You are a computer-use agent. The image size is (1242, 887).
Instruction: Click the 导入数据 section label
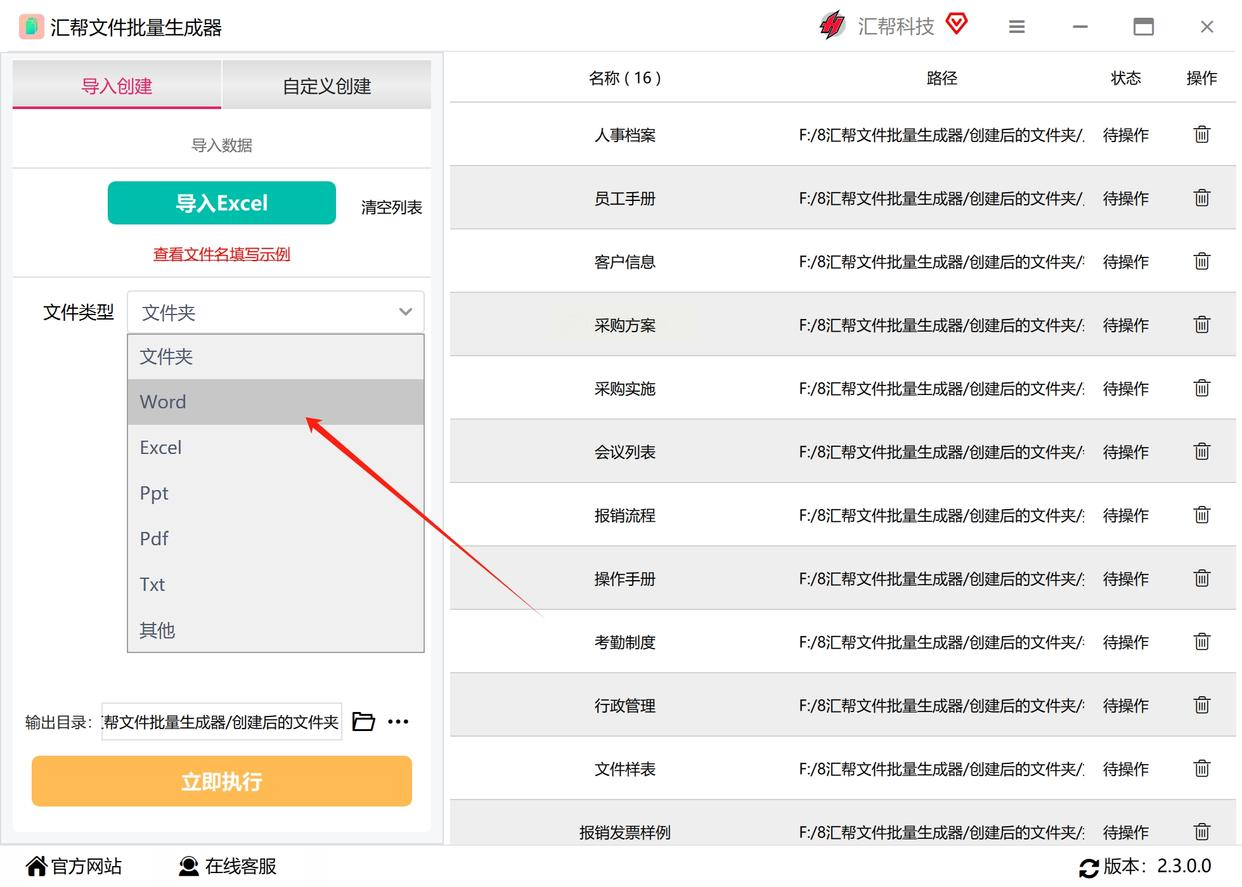tap(222, 145)
